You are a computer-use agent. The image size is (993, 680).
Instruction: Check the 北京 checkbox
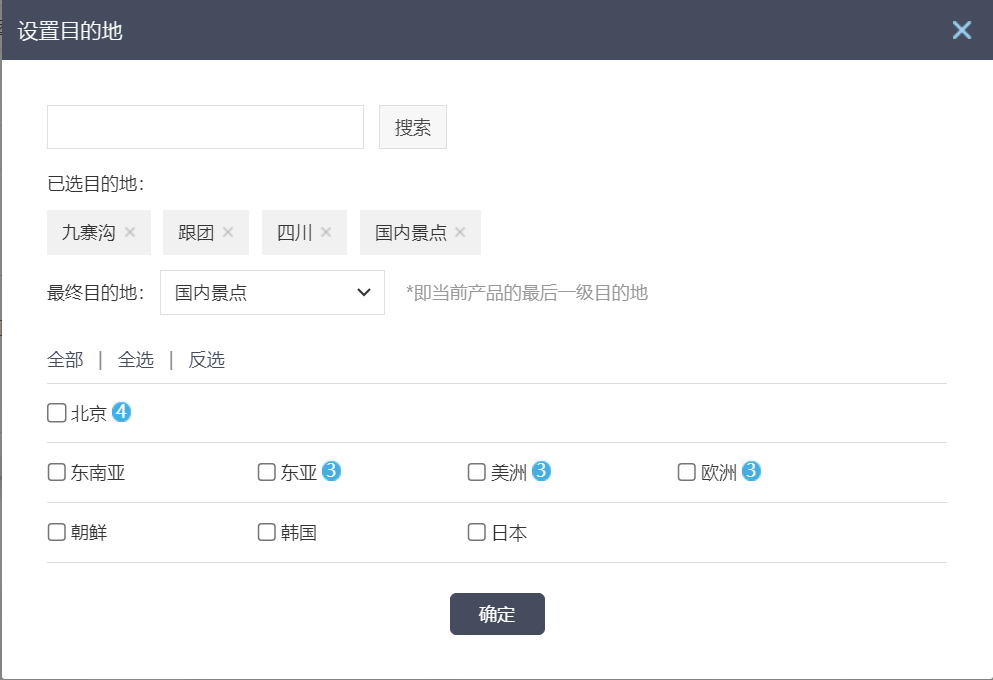(57, 412)
